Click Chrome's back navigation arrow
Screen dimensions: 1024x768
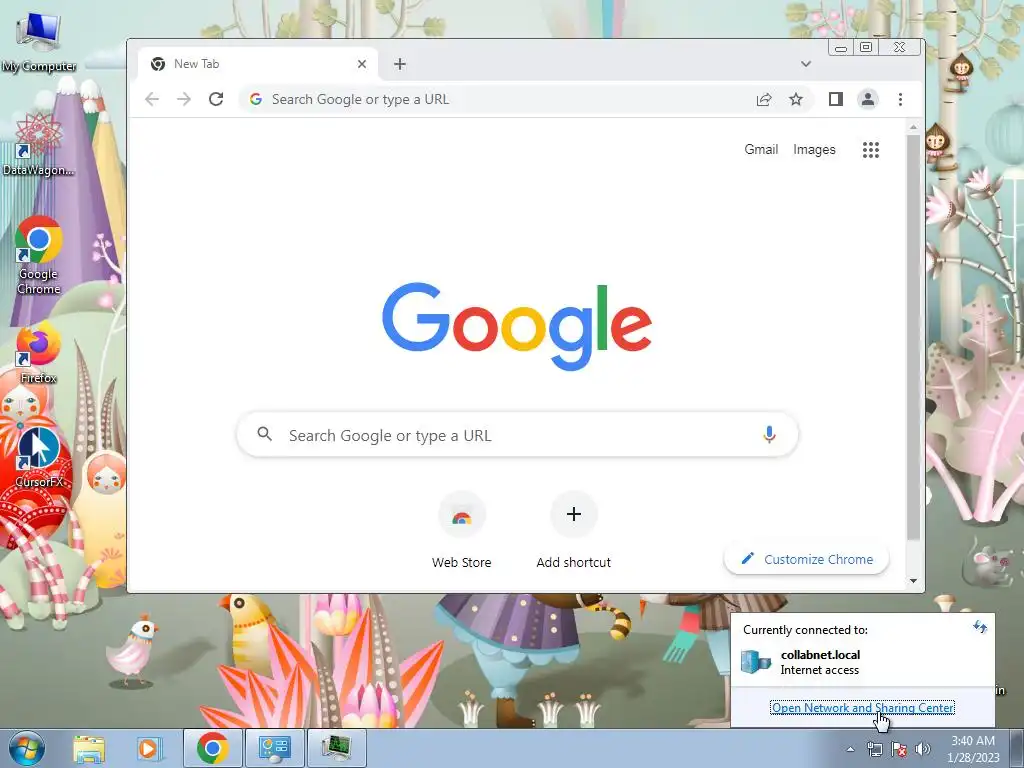pos(152,99)
